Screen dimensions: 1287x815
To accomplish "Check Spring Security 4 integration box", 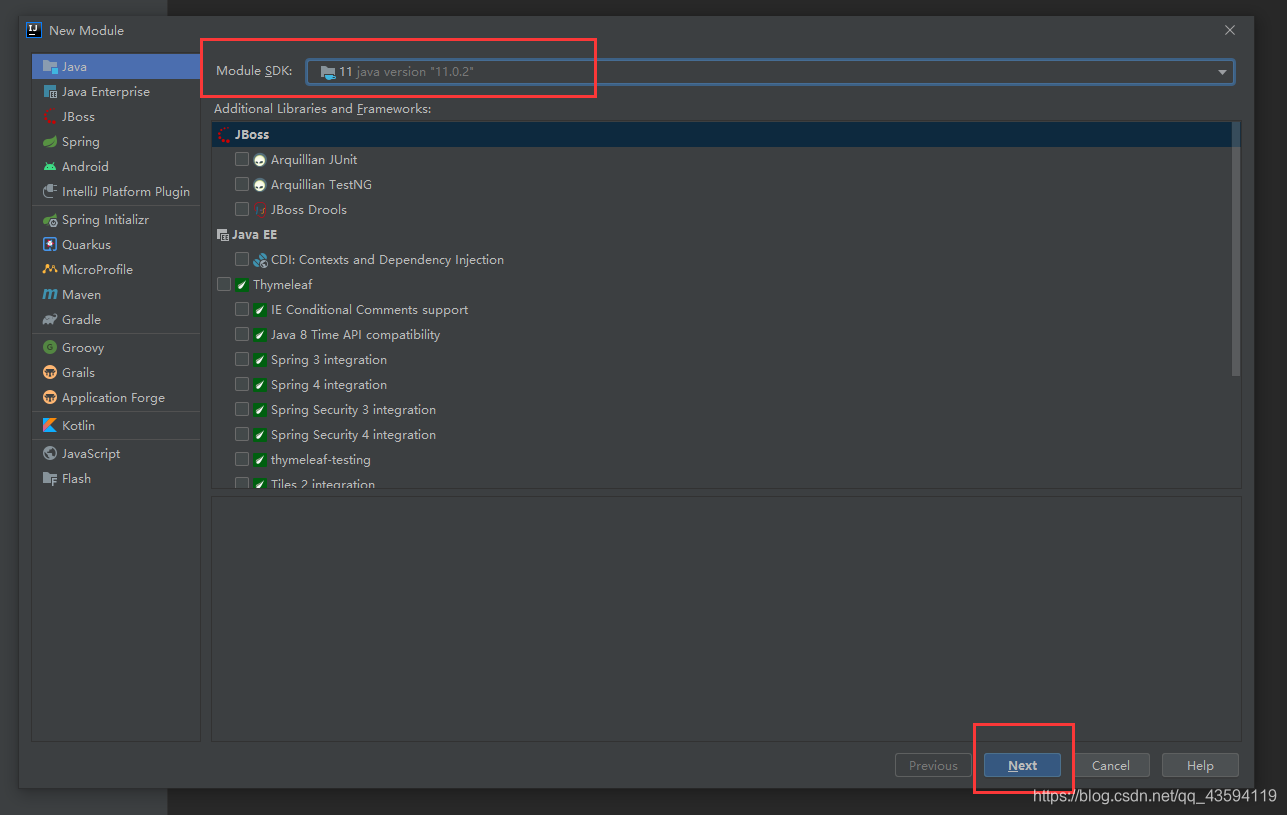I will point(242,435).
